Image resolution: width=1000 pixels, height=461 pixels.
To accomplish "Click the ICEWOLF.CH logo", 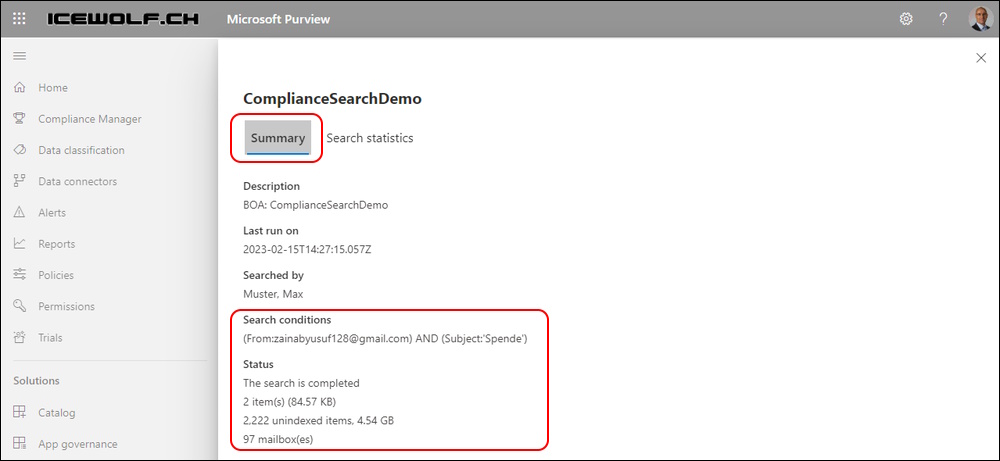I will tap(123, 18).
